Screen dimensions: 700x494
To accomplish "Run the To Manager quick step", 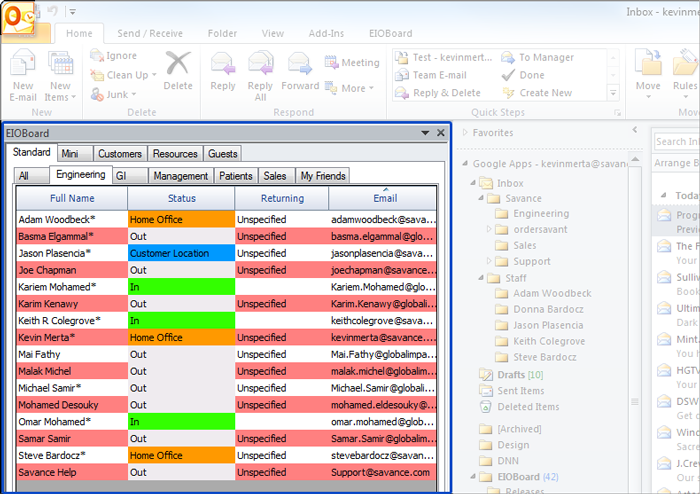I will (x=538, y=58).
